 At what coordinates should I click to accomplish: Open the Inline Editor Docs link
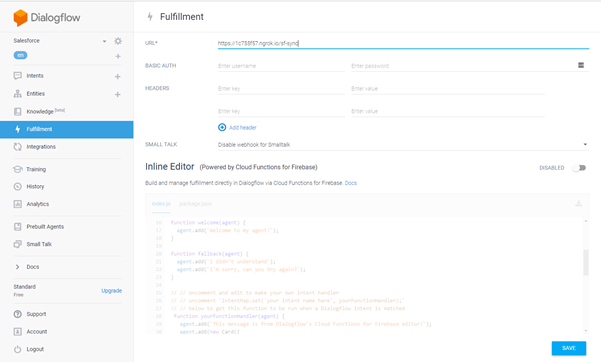(351, 183)
